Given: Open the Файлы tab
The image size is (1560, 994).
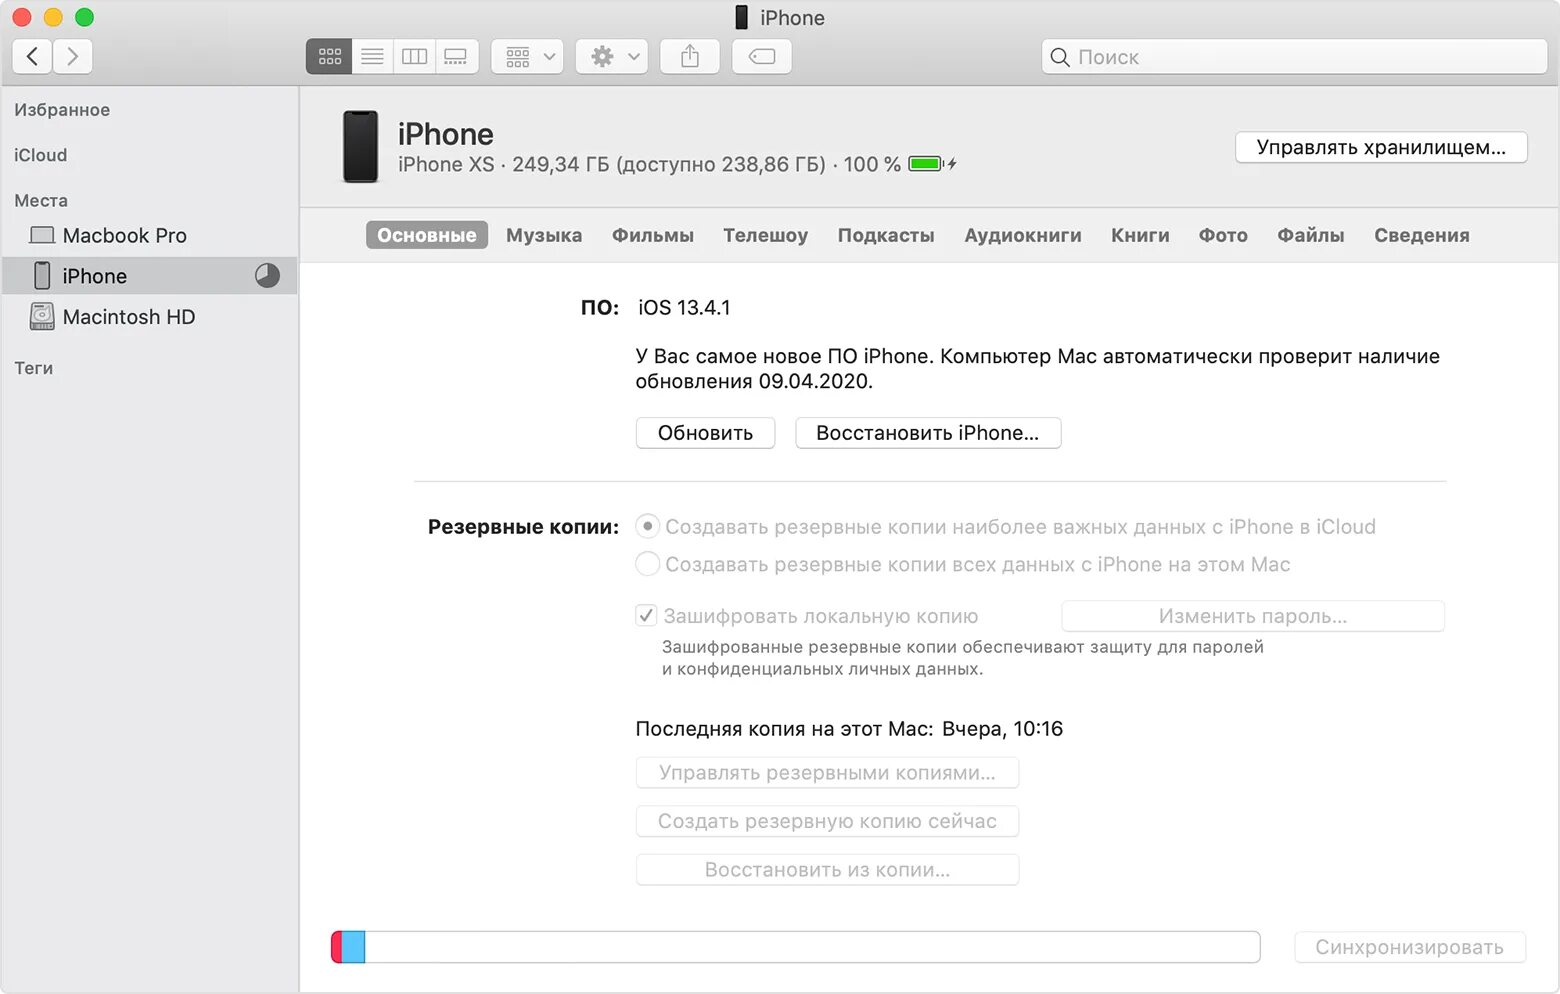Looking at the screenshot, I should click(x=1311, y=235).
